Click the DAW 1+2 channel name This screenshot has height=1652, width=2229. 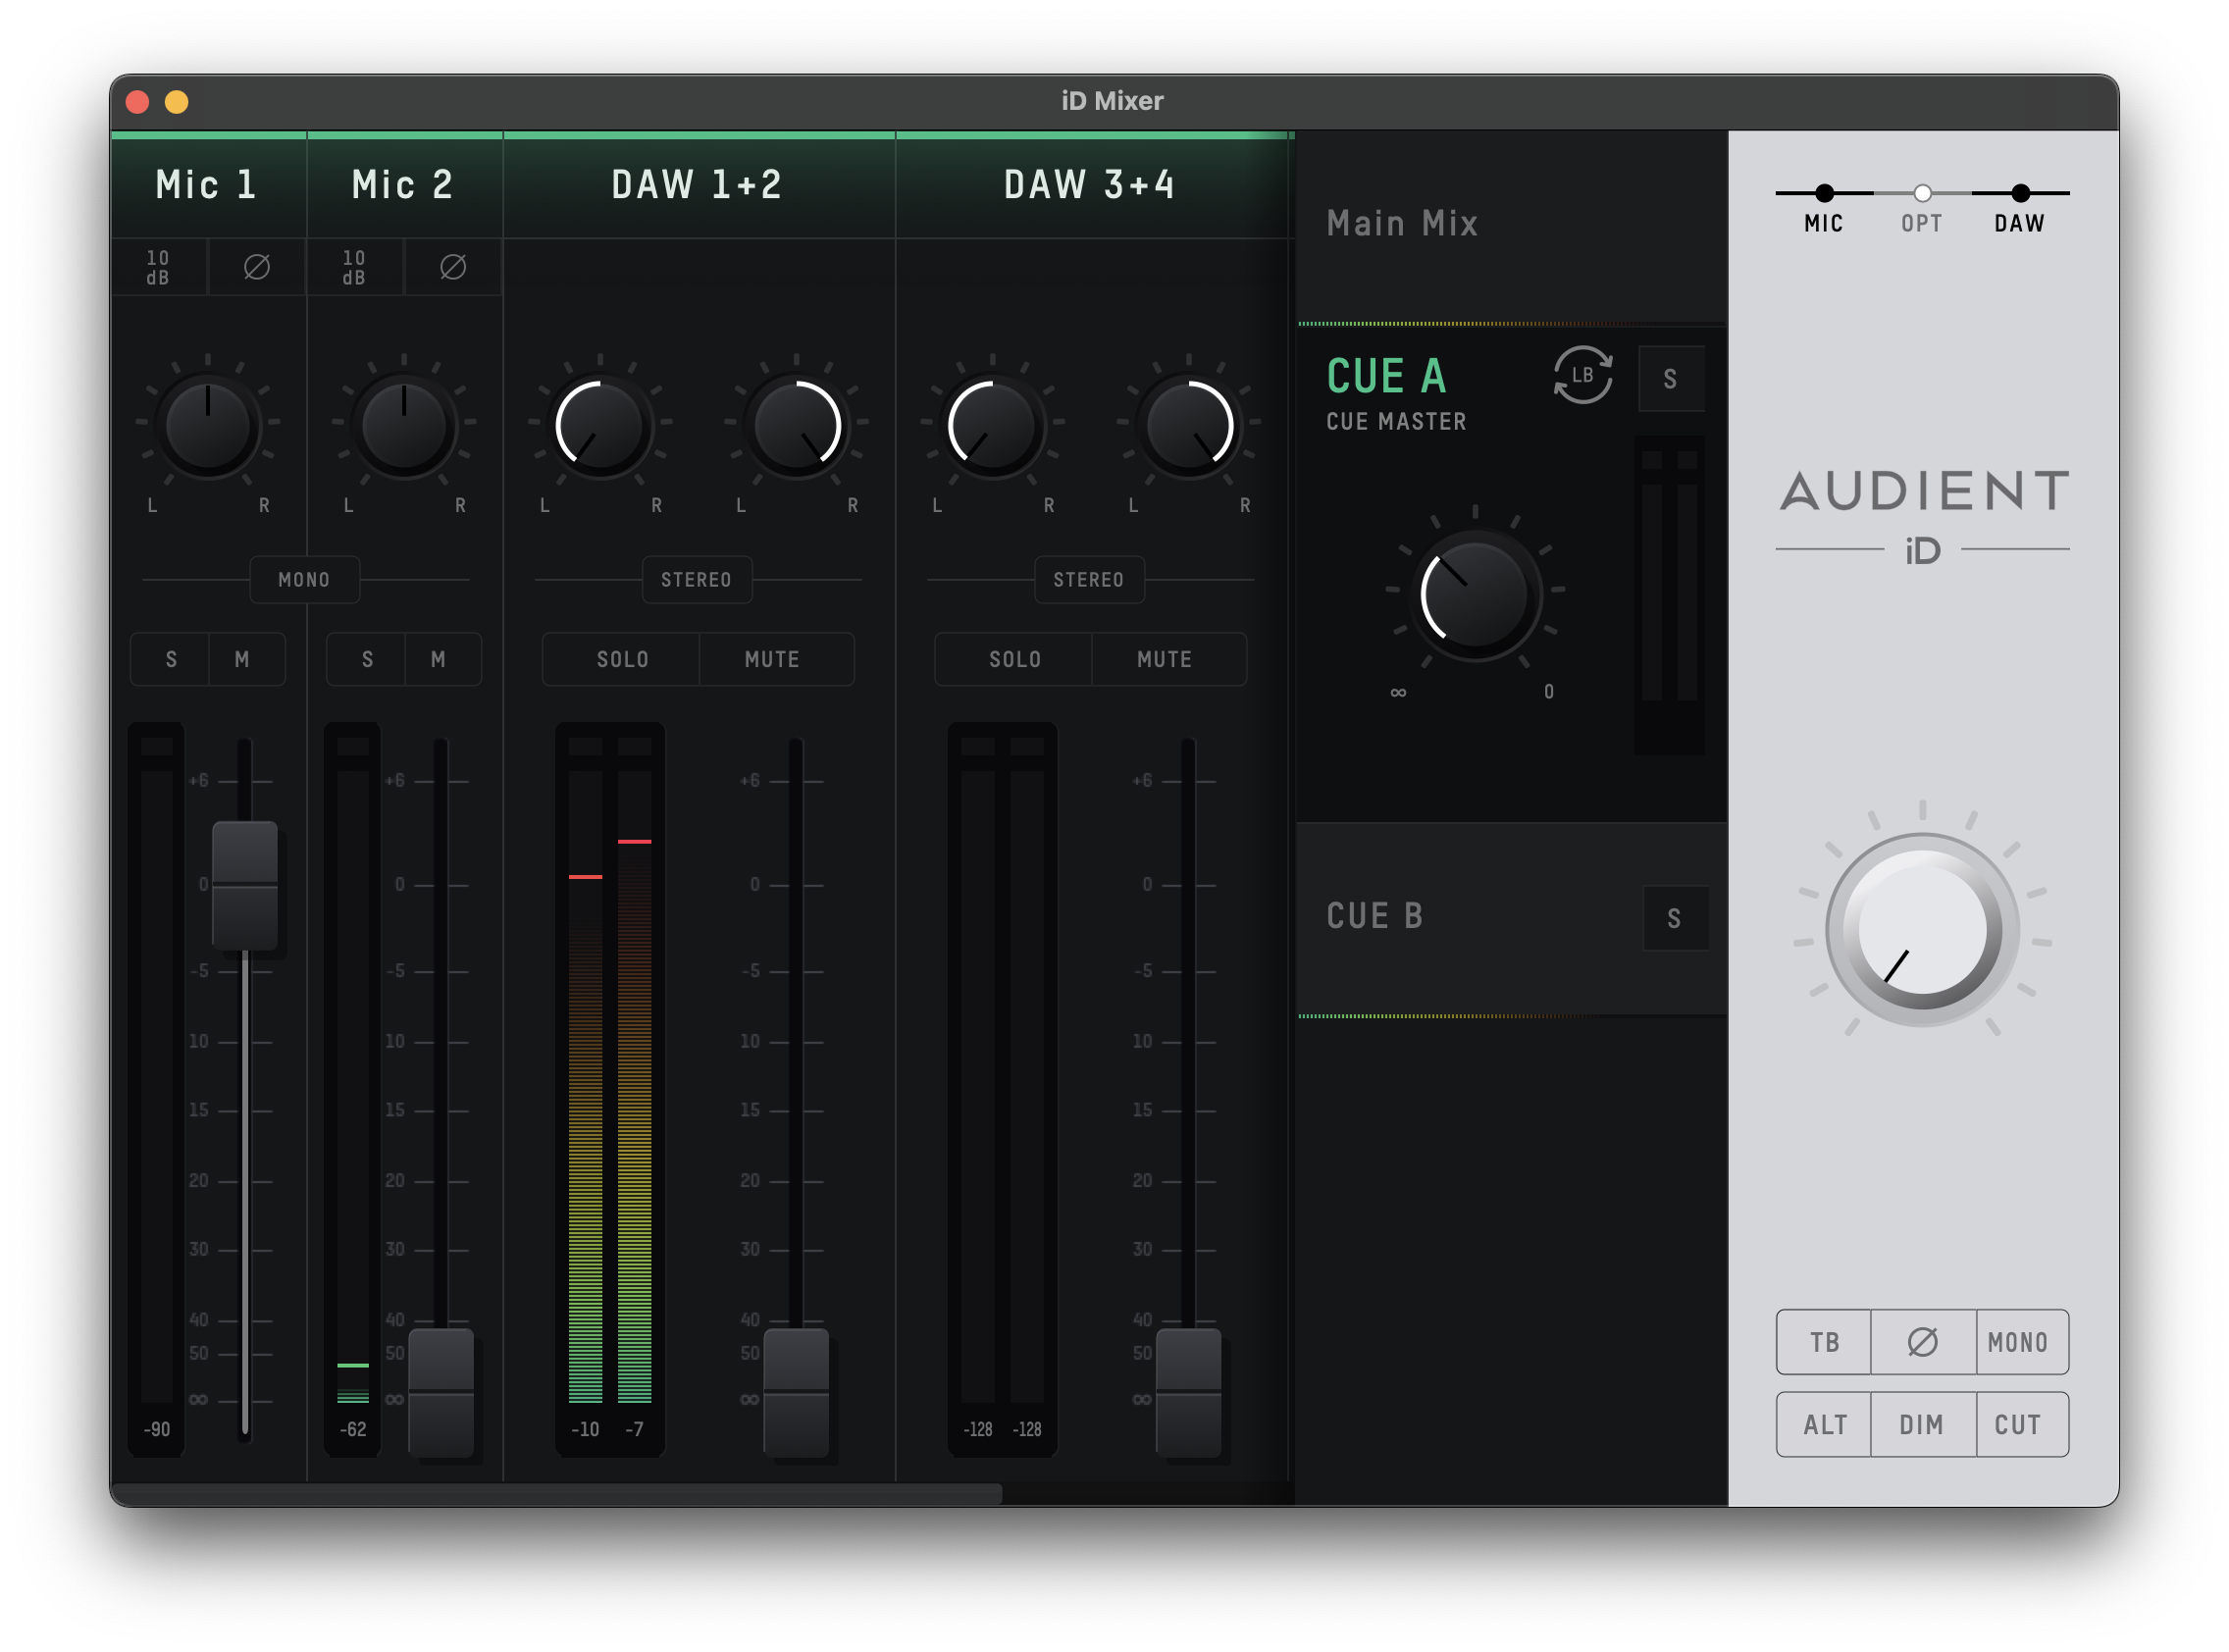pos(697,185)
